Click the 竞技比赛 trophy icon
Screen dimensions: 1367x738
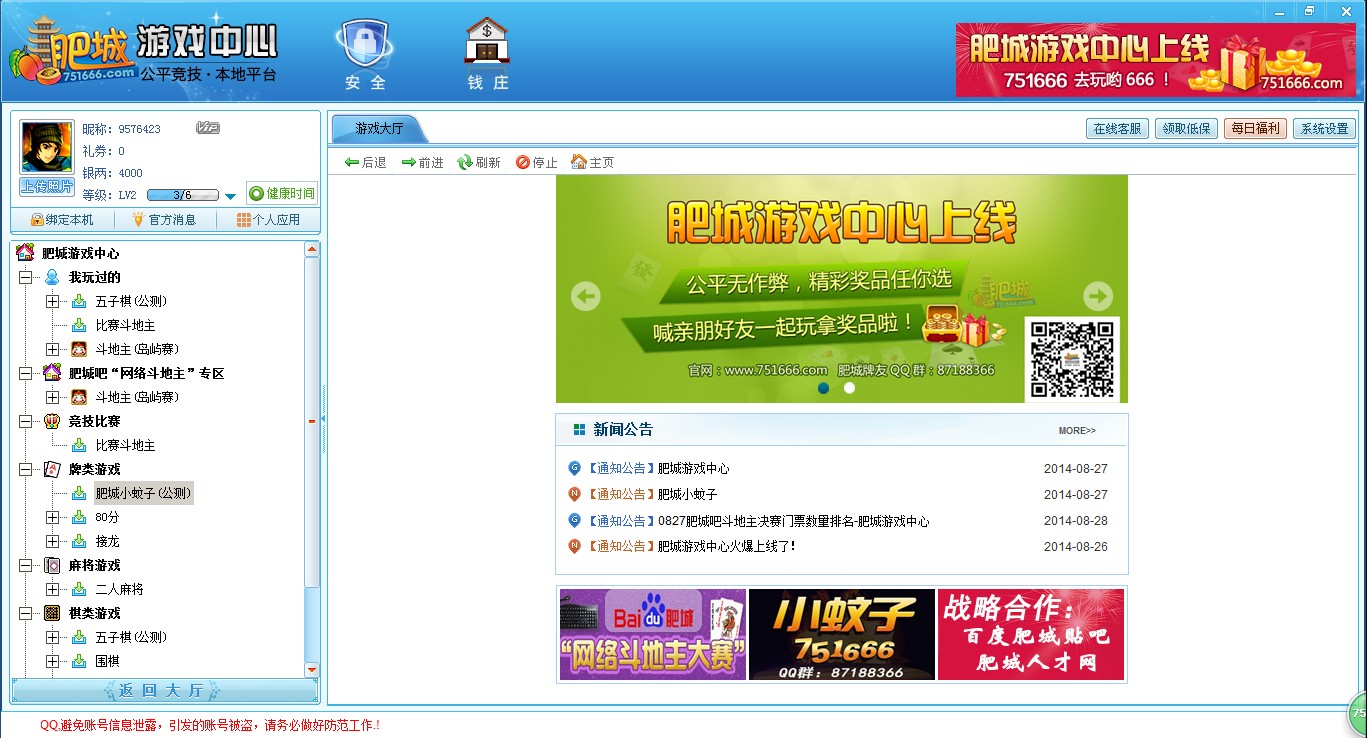[52, 421]
